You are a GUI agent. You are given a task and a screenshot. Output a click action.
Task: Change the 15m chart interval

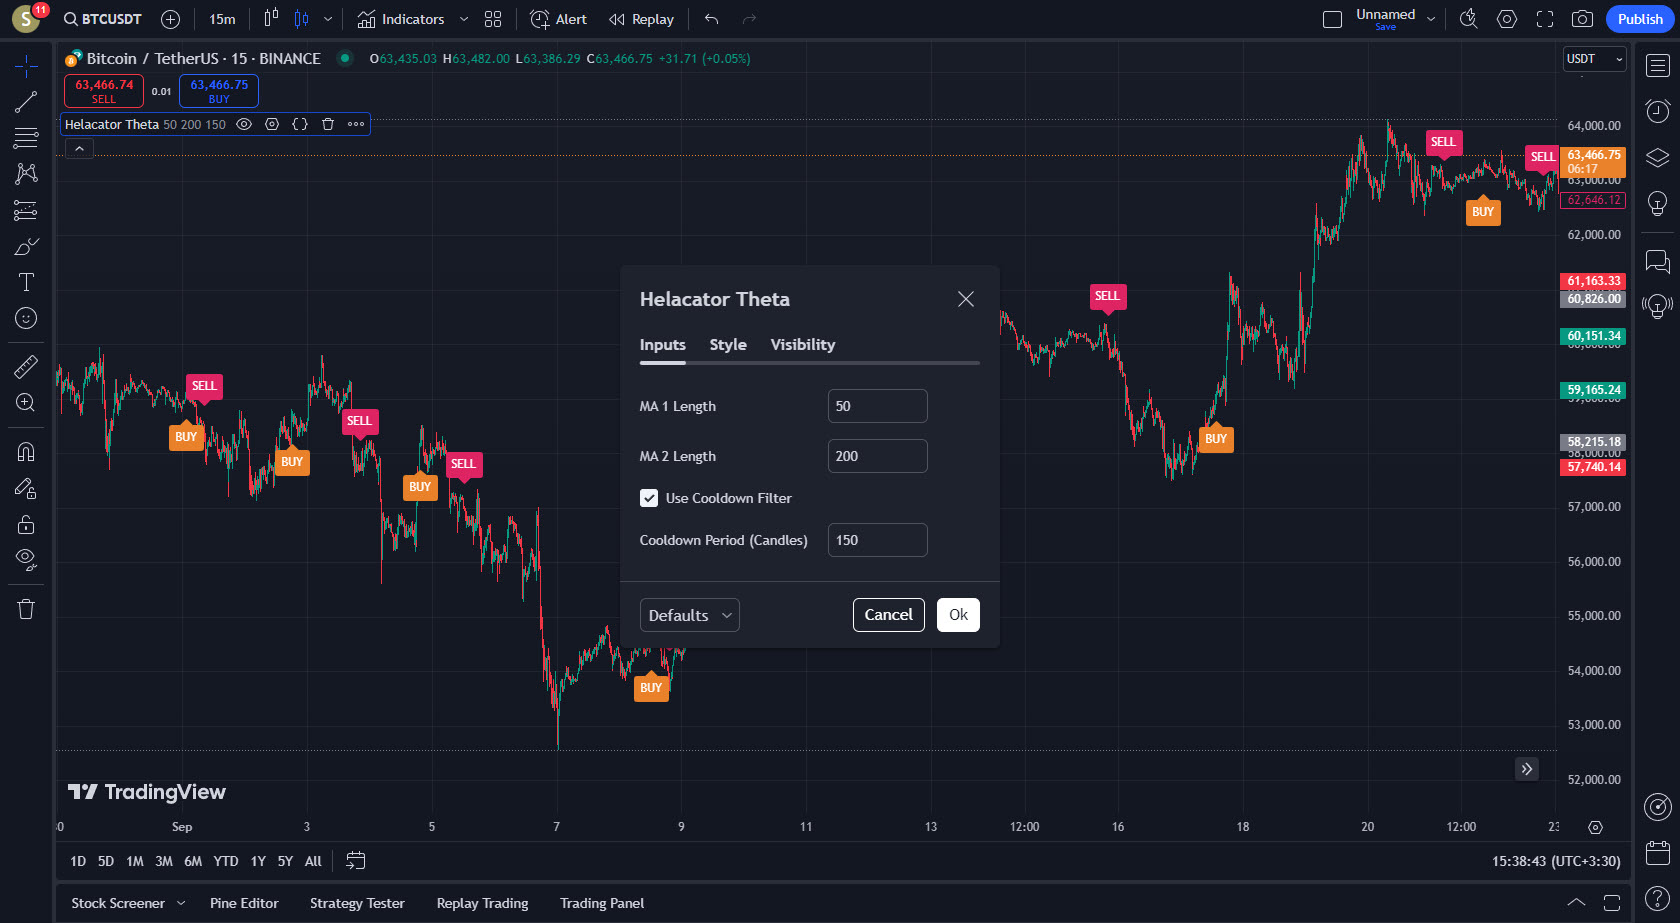(222, 19)
